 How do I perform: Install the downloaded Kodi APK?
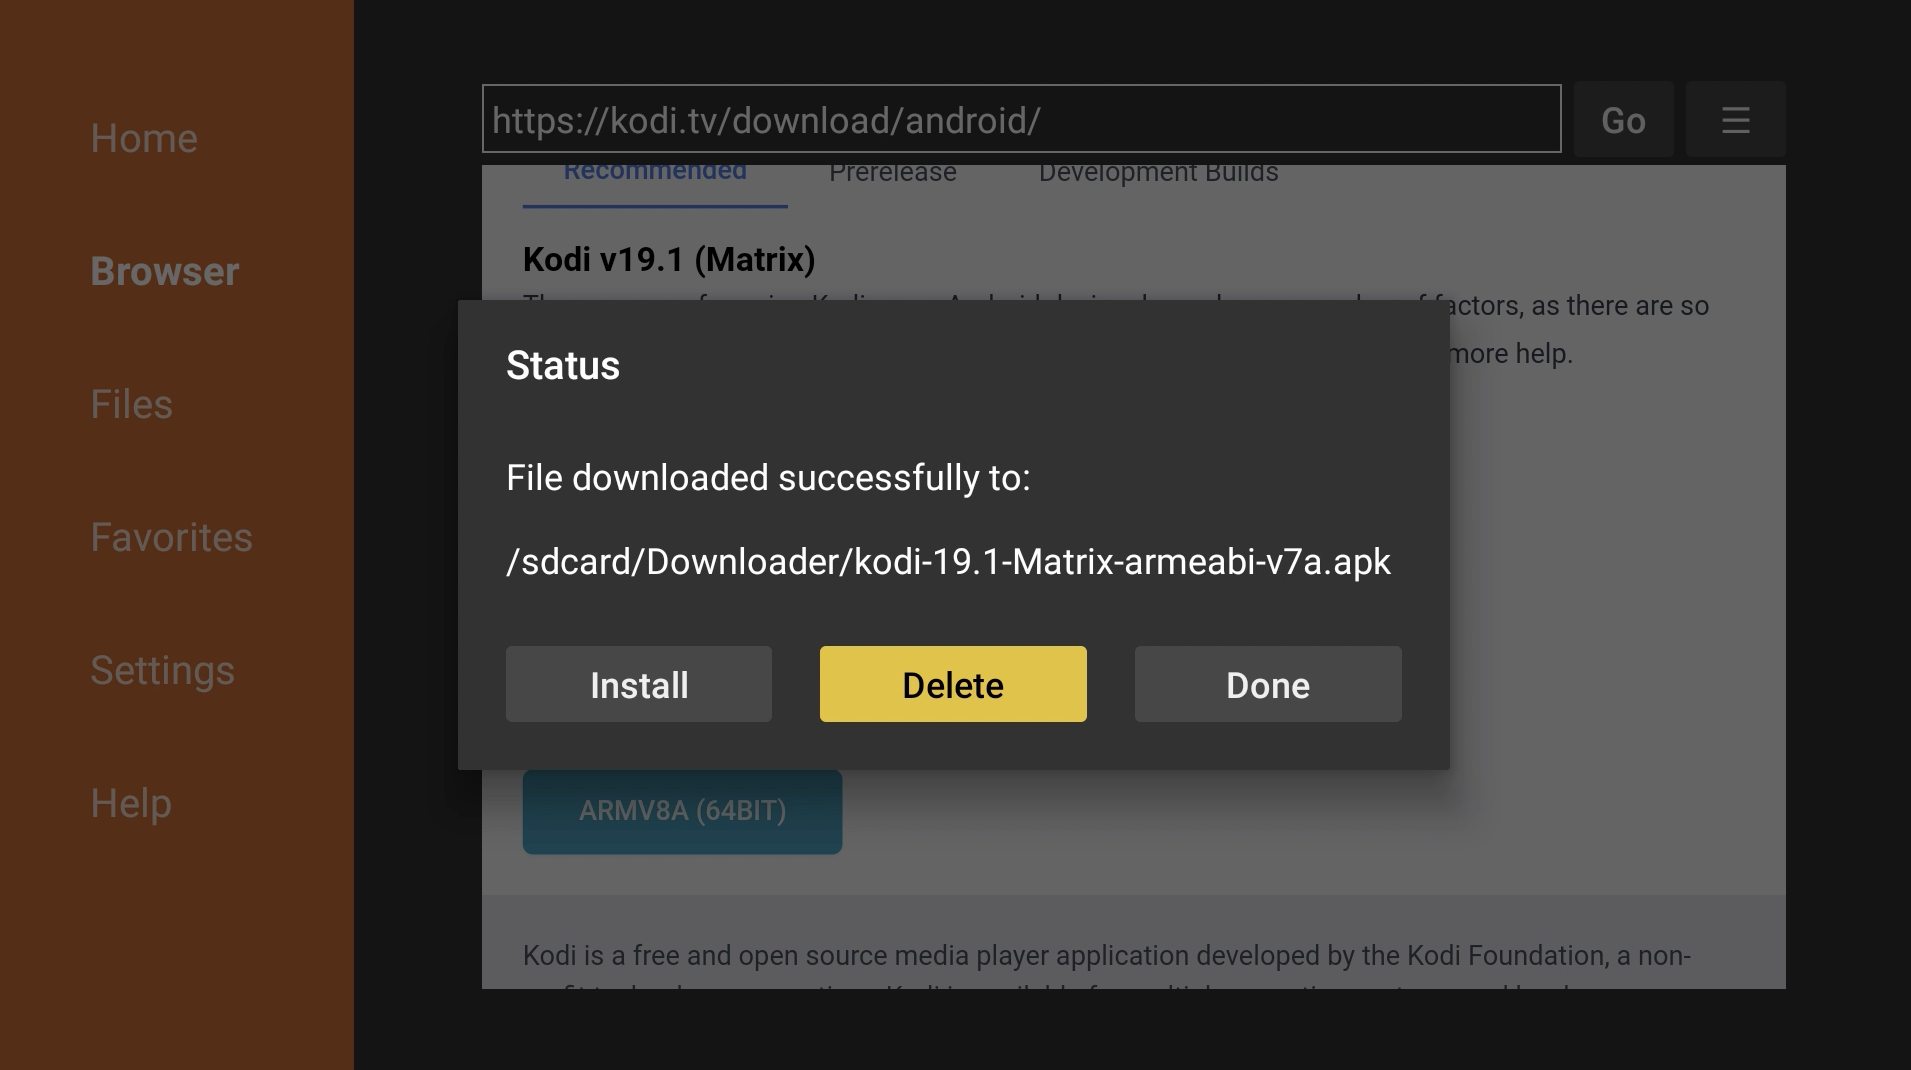point(639,684)
